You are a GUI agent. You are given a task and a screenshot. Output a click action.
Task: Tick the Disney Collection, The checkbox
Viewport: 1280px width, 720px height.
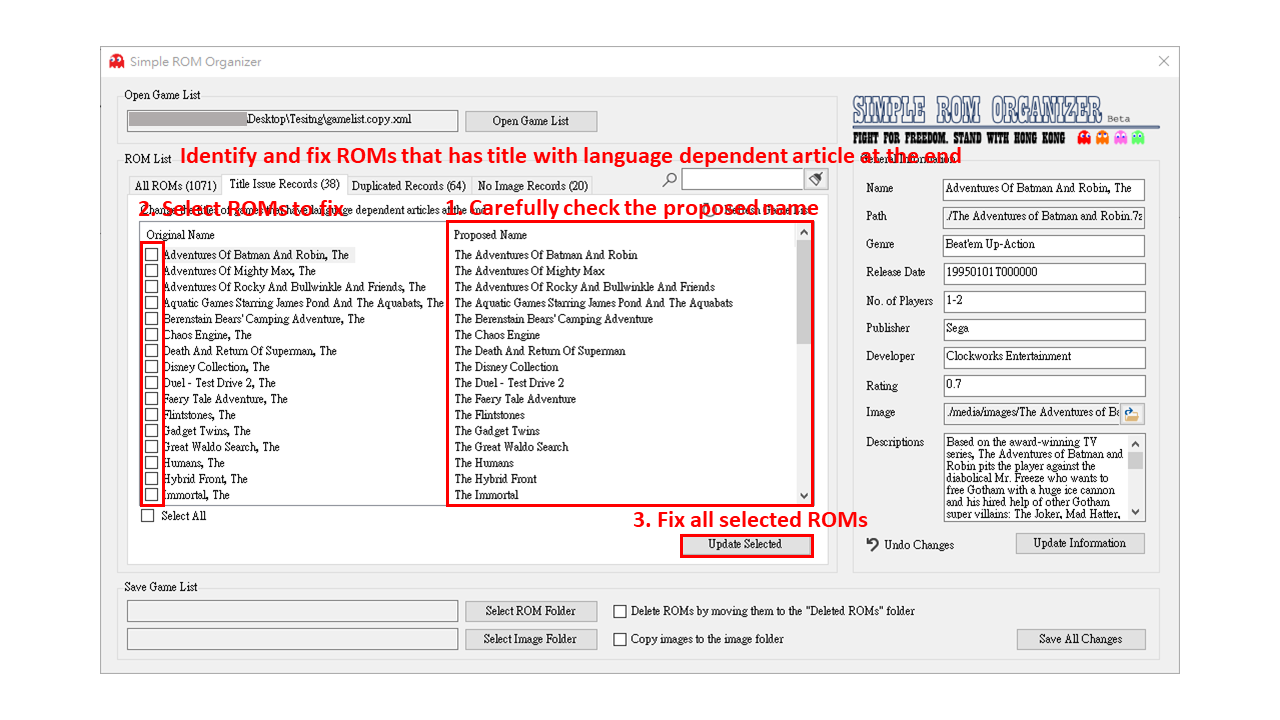(x=151, y=367)
